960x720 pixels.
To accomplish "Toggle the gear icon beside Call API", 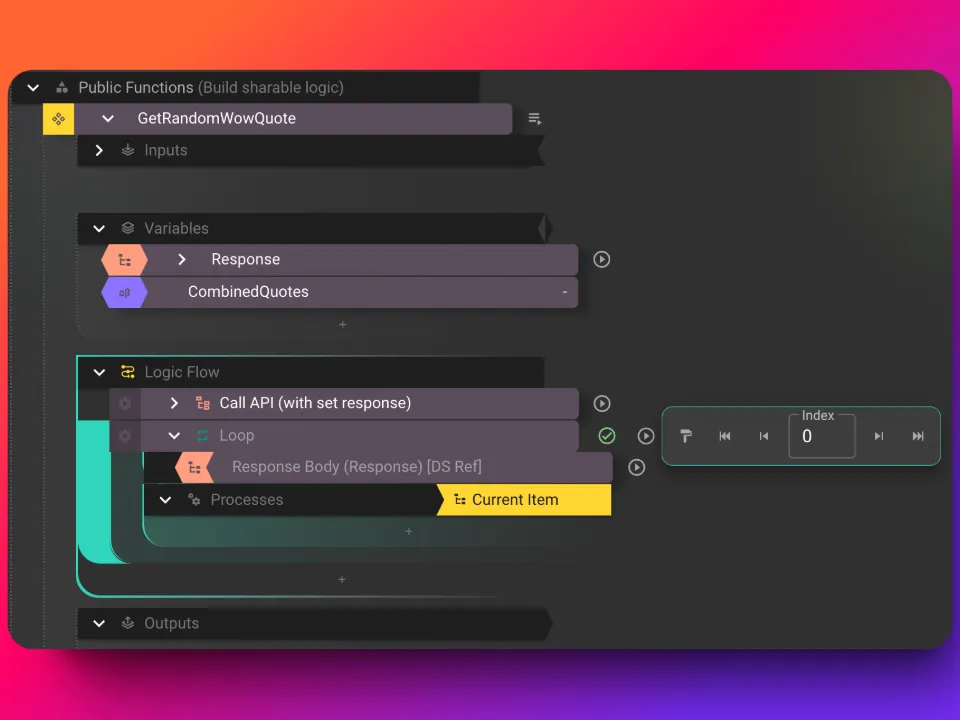I will pyautogui.click(x=124, y=404).
